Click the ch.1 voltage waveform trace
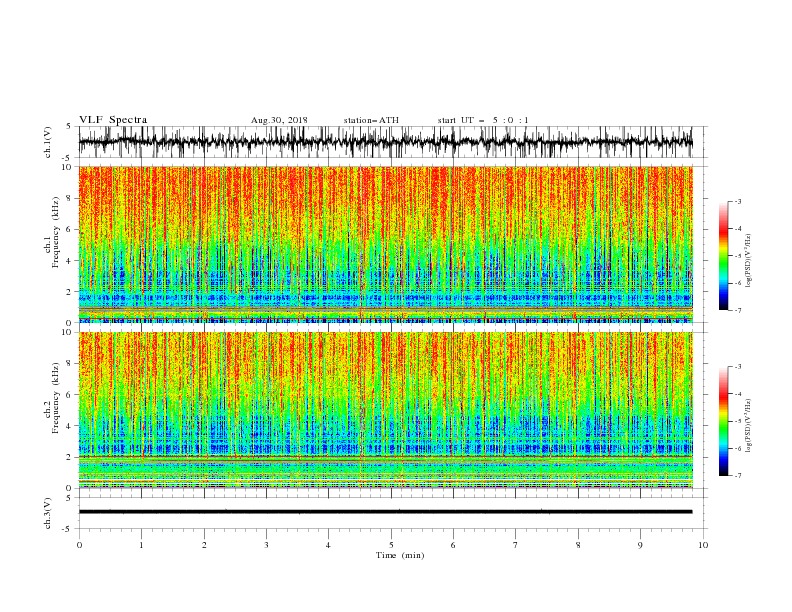792x612 pixels. coord(385,142)
